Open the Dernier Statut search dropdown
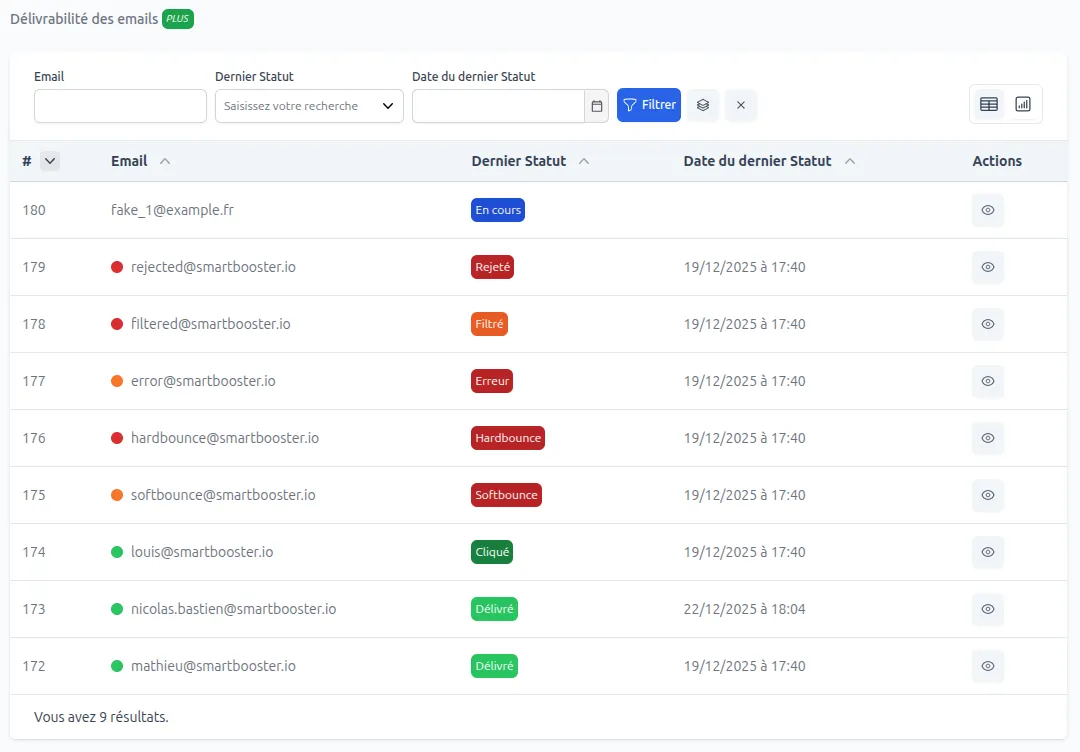The height and width of the screenshot is (752, 1080). point(308,104)
